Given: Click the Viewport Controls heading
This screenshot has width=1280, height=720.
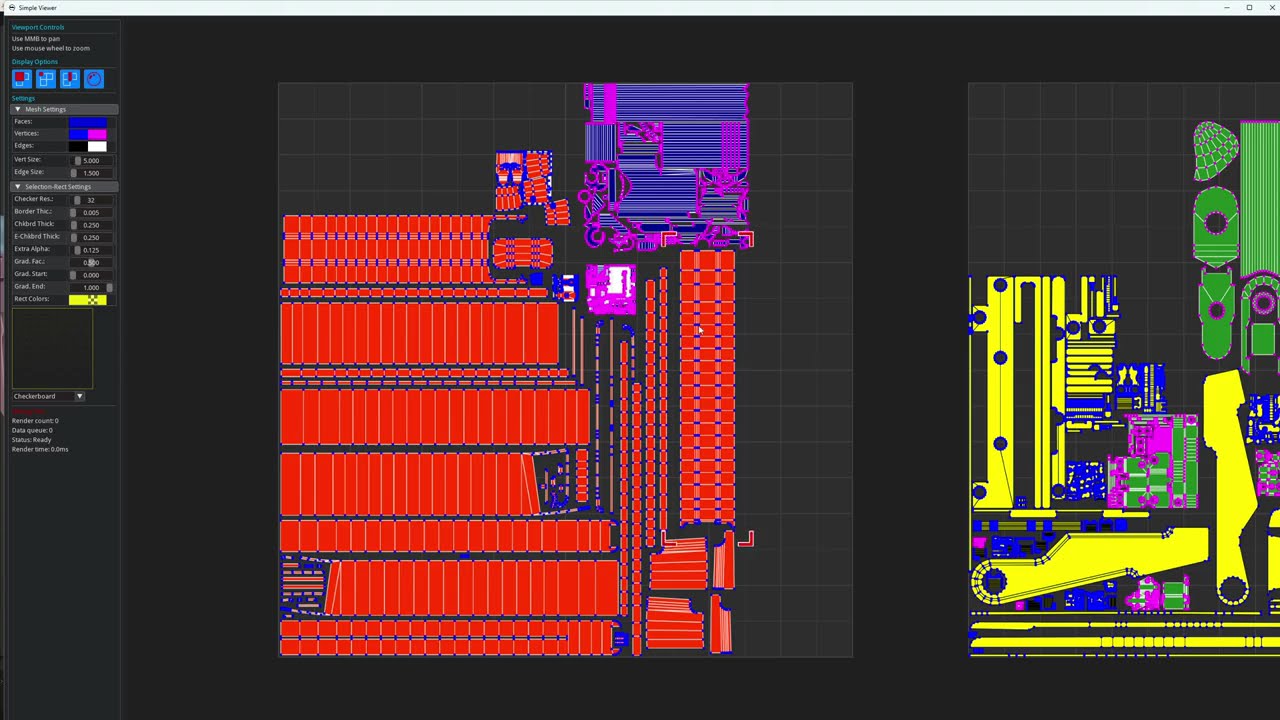Looking at the screenshot, I should pos(37,27).
